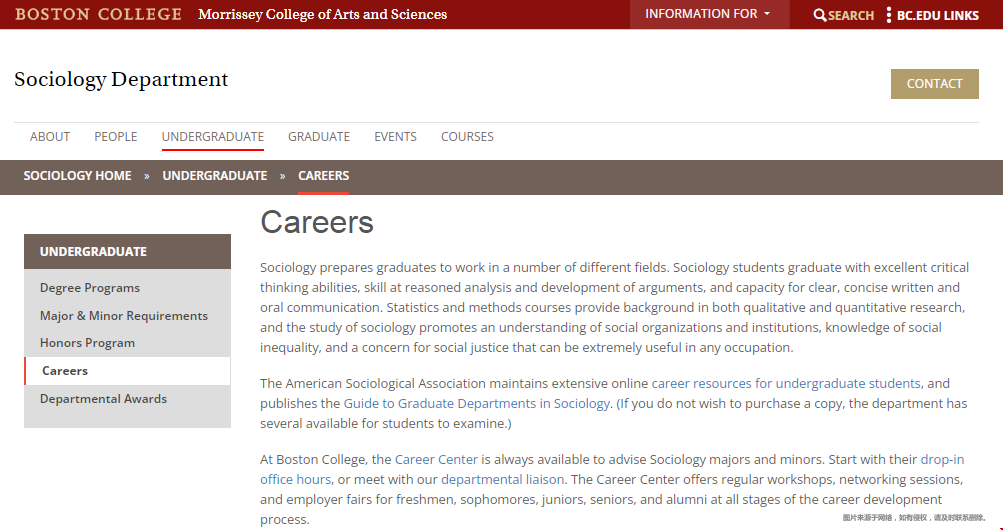
Task: Visit the Career Center link
Action: (x=436, y=459)
